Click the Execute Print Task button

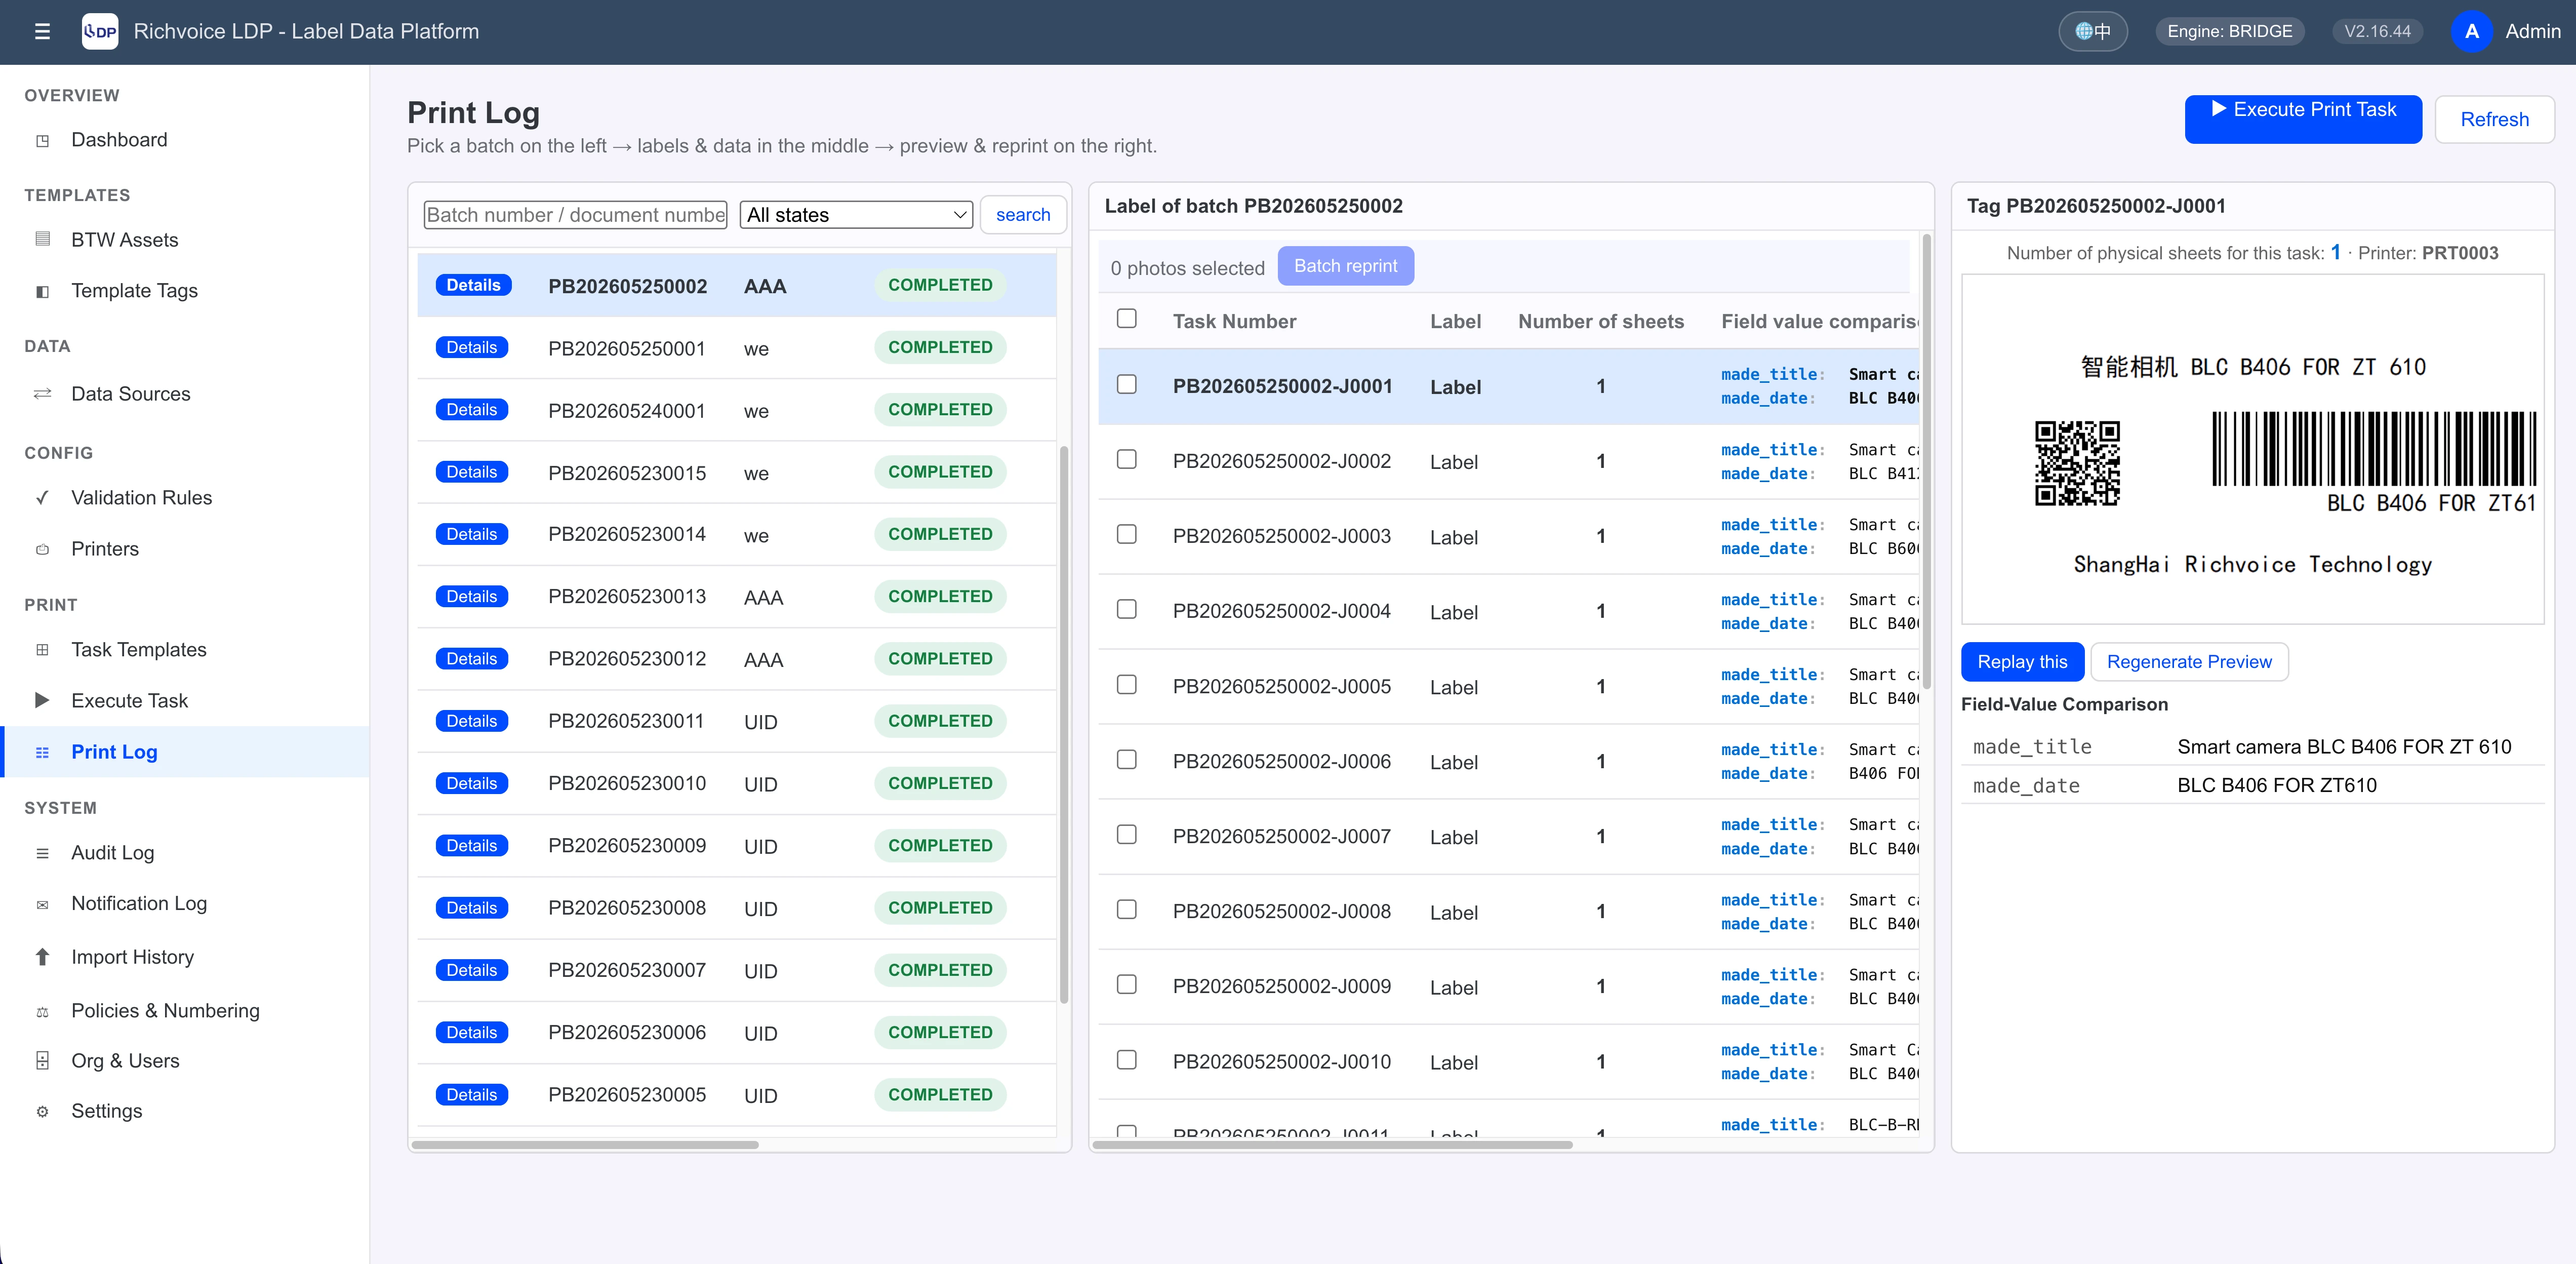(x=2303, y=119)
